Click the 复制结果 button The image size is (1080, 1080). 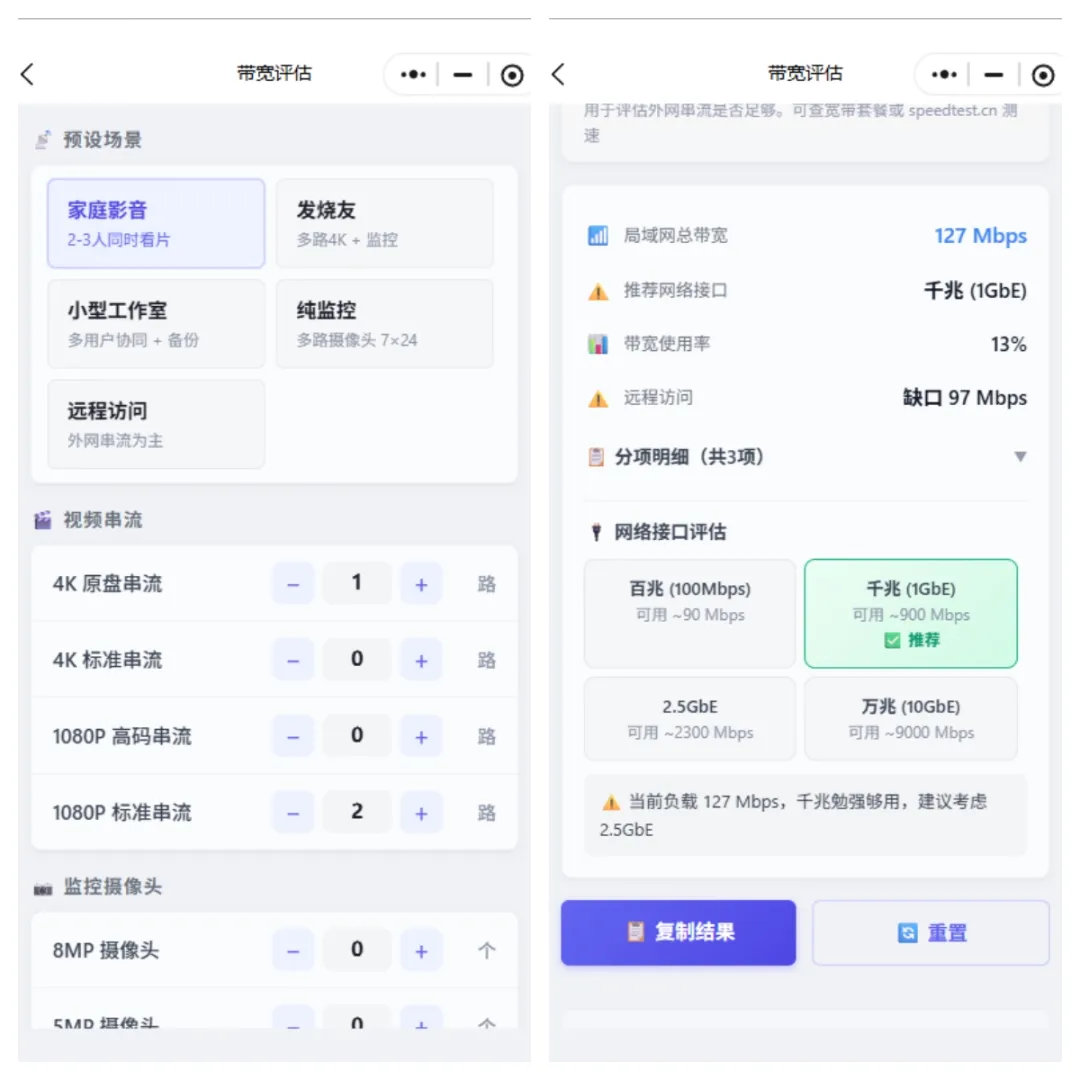pyautogui.click(x=678, y=933)
